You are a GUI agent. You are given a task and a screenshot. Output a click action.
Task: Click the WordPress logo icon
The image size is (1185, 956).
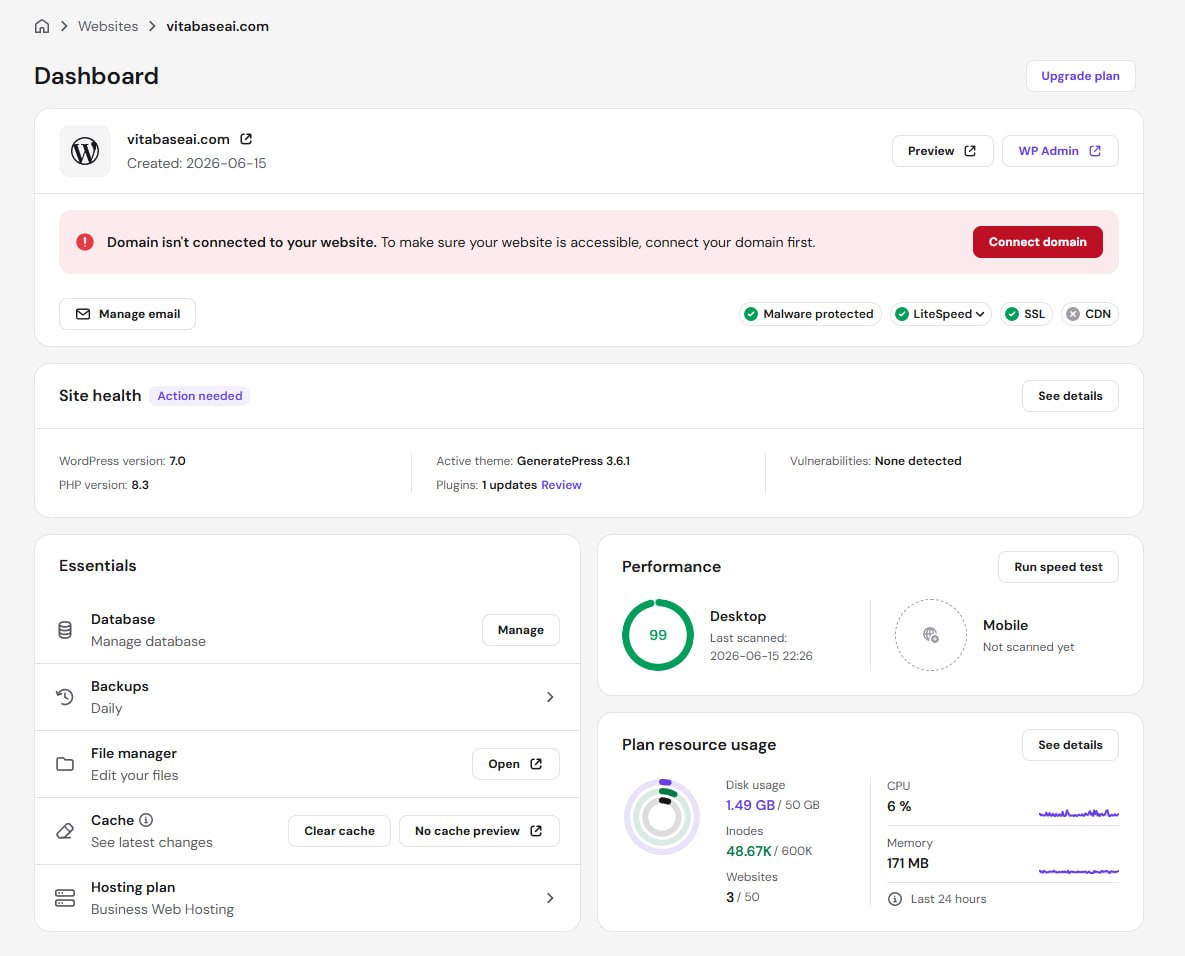(85, 151)
